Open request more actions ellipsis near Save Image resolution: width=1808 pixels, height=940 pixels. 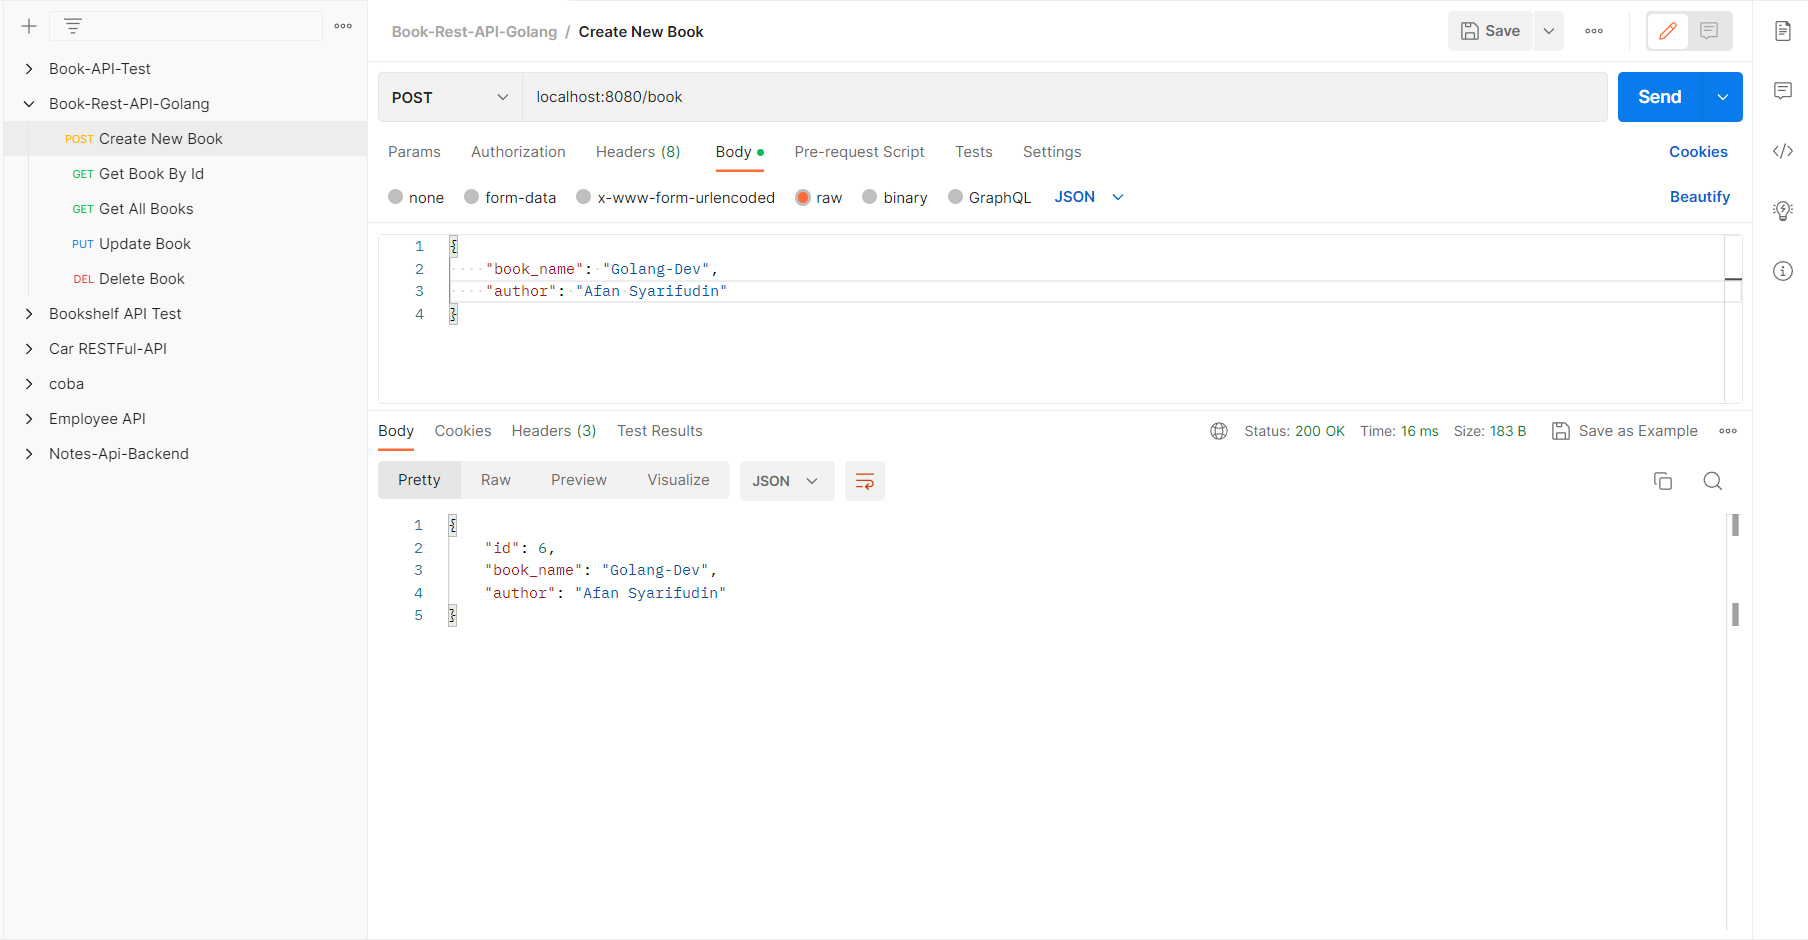pos(1594,31)
